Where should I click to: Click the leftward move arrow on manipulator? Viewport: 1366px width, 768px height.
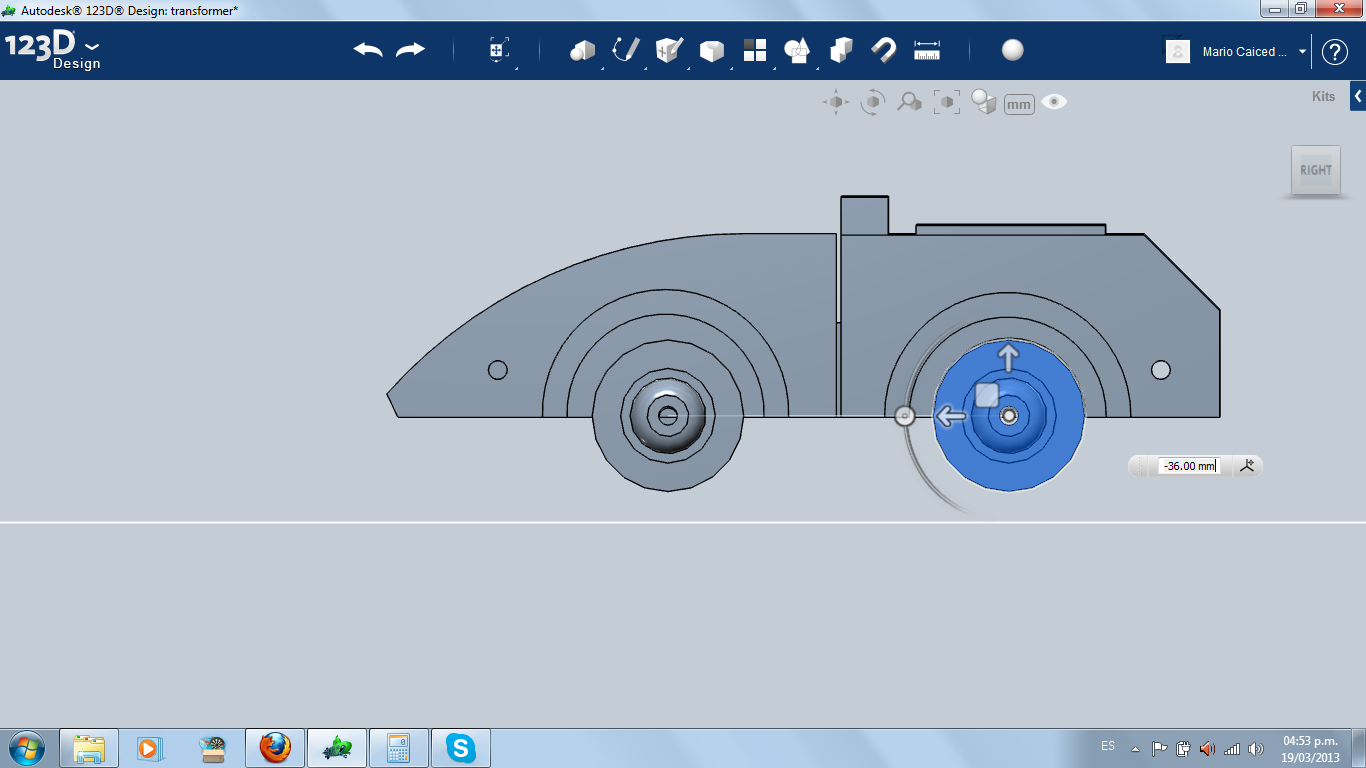click(x=950, y=416)
